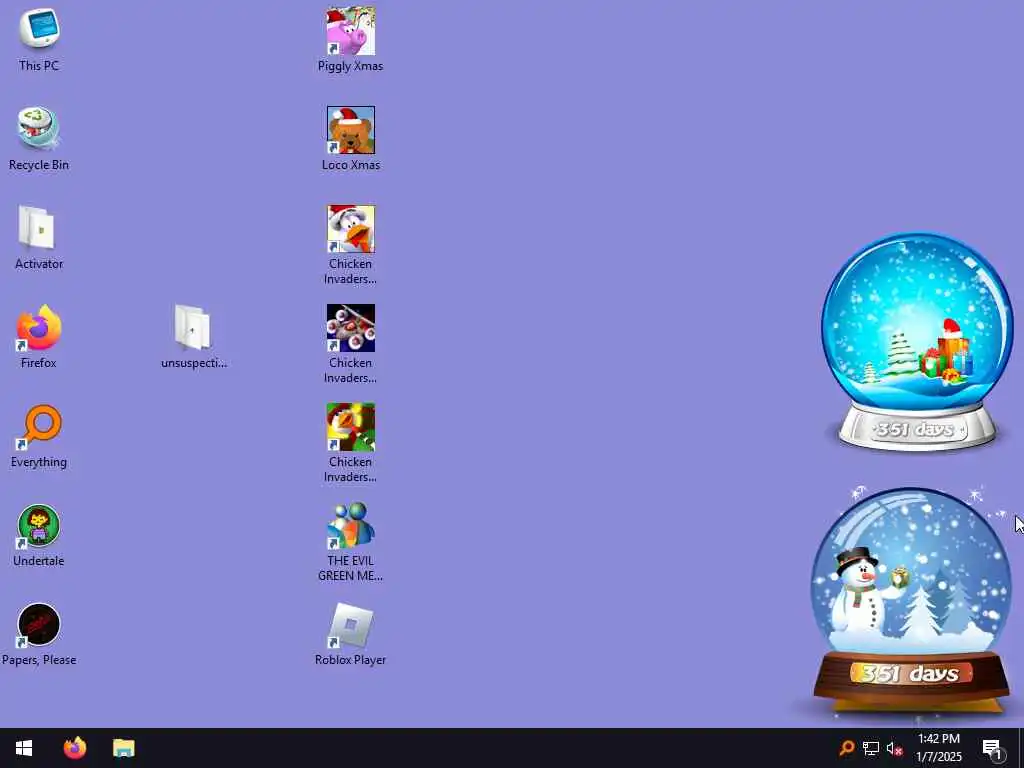Viewport: 1024px width, 768px height.
Task: Open the taskbar clock showing 1:42 PM
Action: click(938, 748)
